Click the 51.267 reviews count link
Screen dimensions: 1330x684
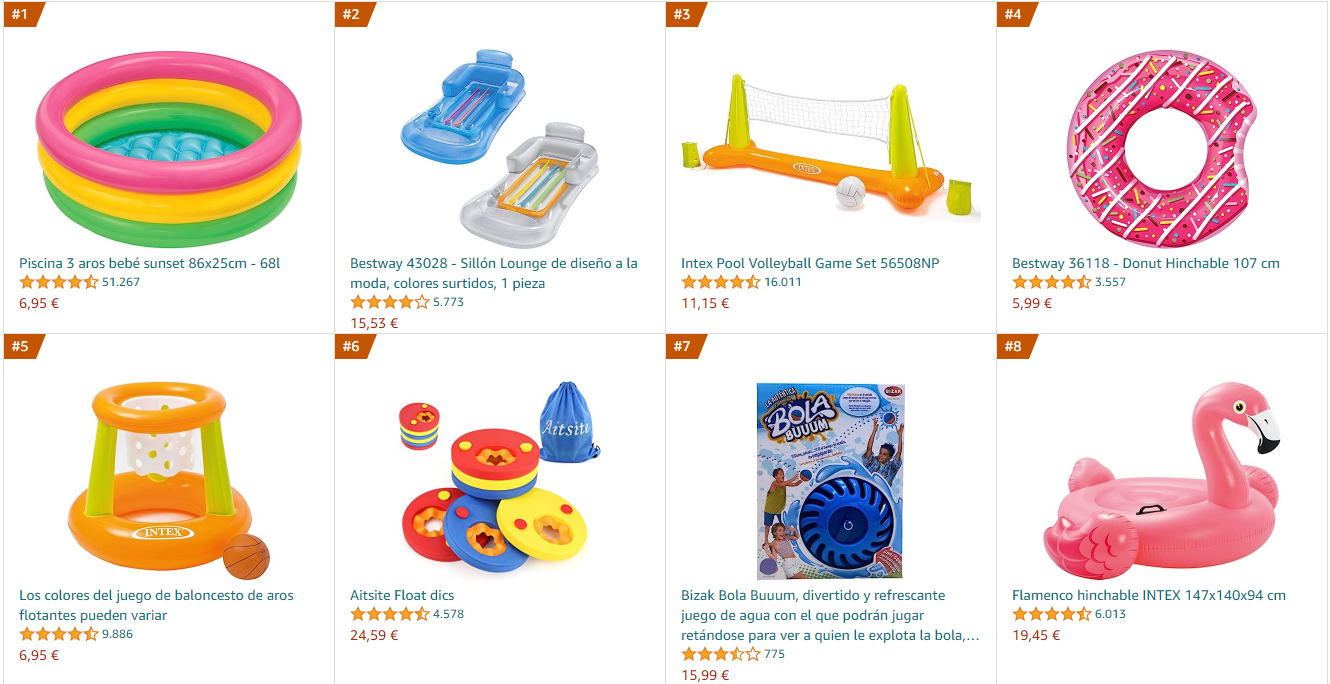click(x=121, y=282)
